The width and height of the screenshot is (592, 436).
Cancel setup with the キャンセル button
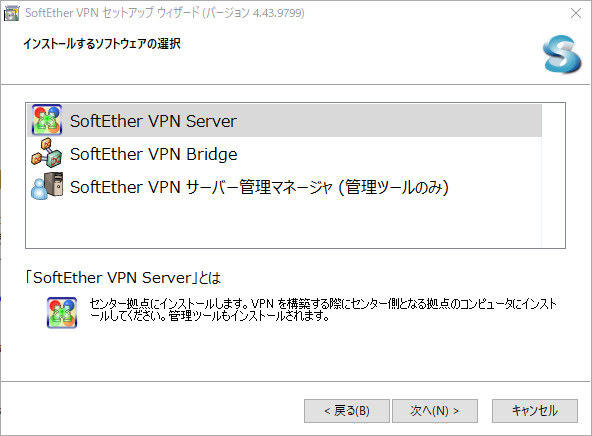point(535,411)
